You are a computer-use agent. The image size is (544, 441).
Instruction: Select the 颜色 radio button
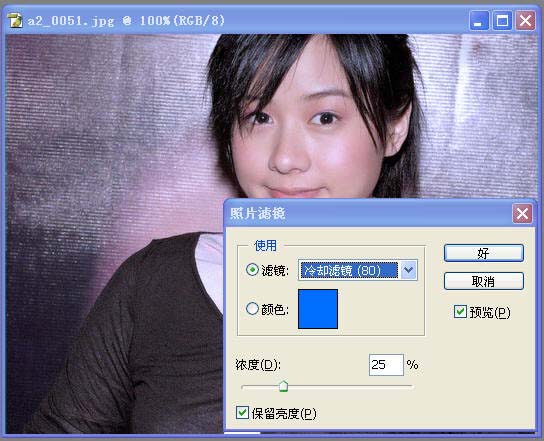pyautogui.click(x=252, y=308)
